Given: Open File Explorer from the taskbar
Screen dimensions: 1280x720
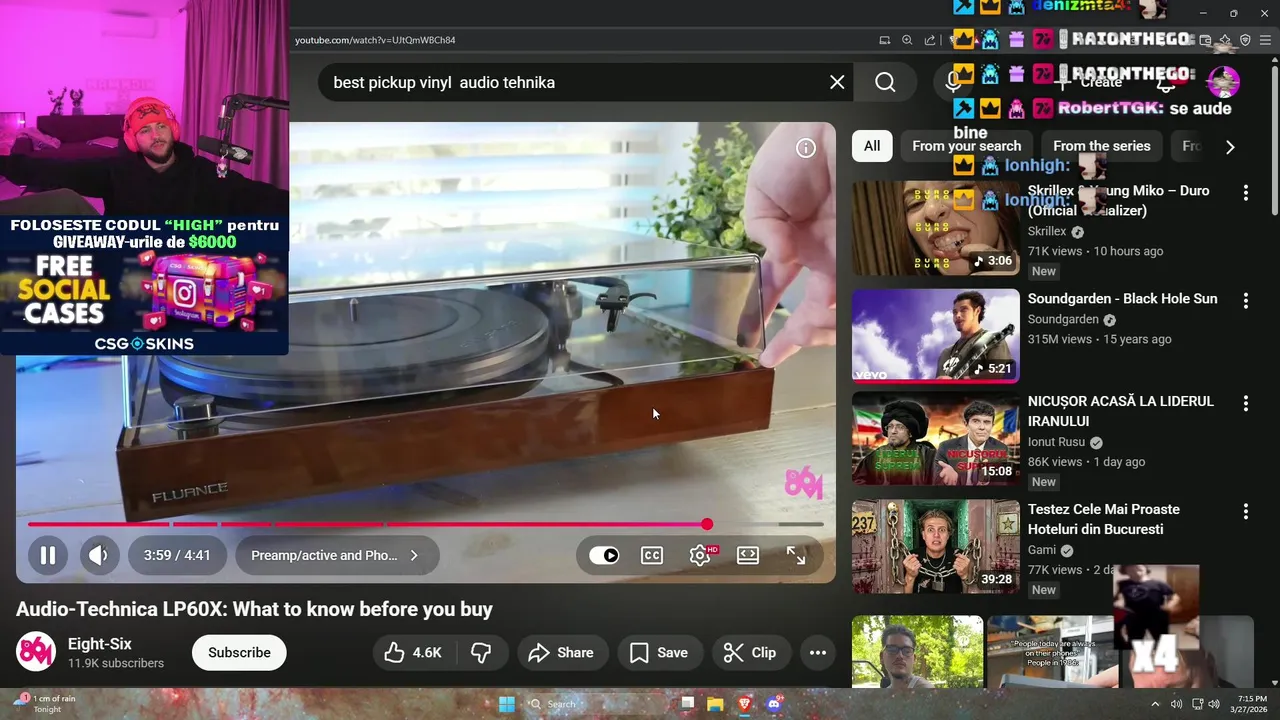Looking at the screenshot, I should [716, 704].
